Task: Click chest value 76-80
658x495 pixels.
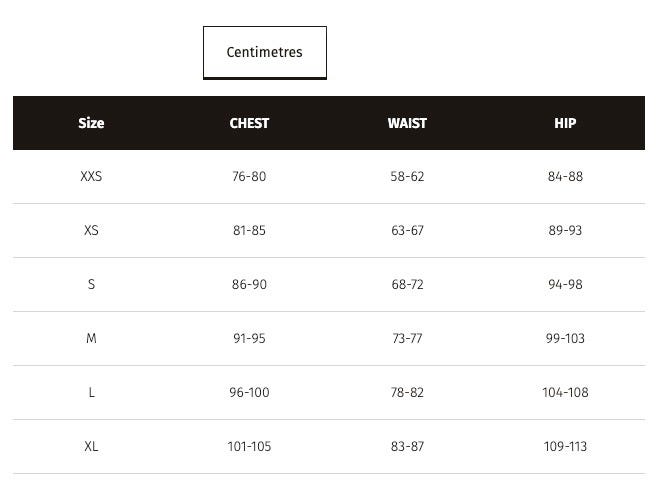Action: coord(249,176)
